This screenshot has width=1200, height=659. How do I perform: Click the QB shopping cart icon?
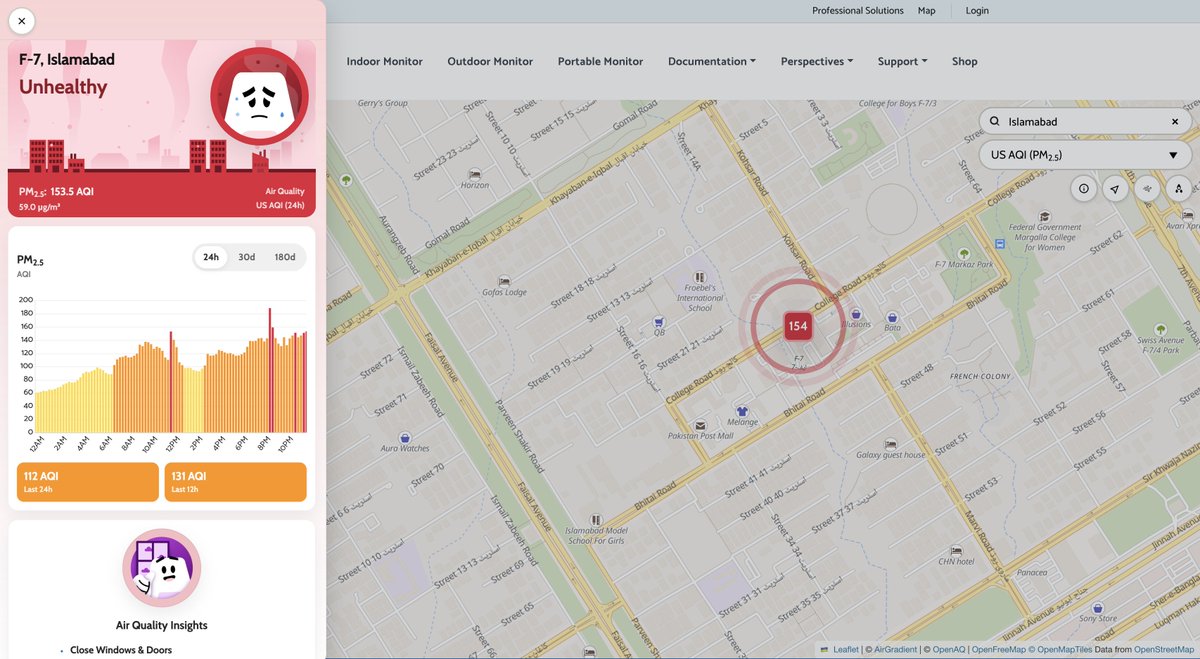tap(659, 322)
